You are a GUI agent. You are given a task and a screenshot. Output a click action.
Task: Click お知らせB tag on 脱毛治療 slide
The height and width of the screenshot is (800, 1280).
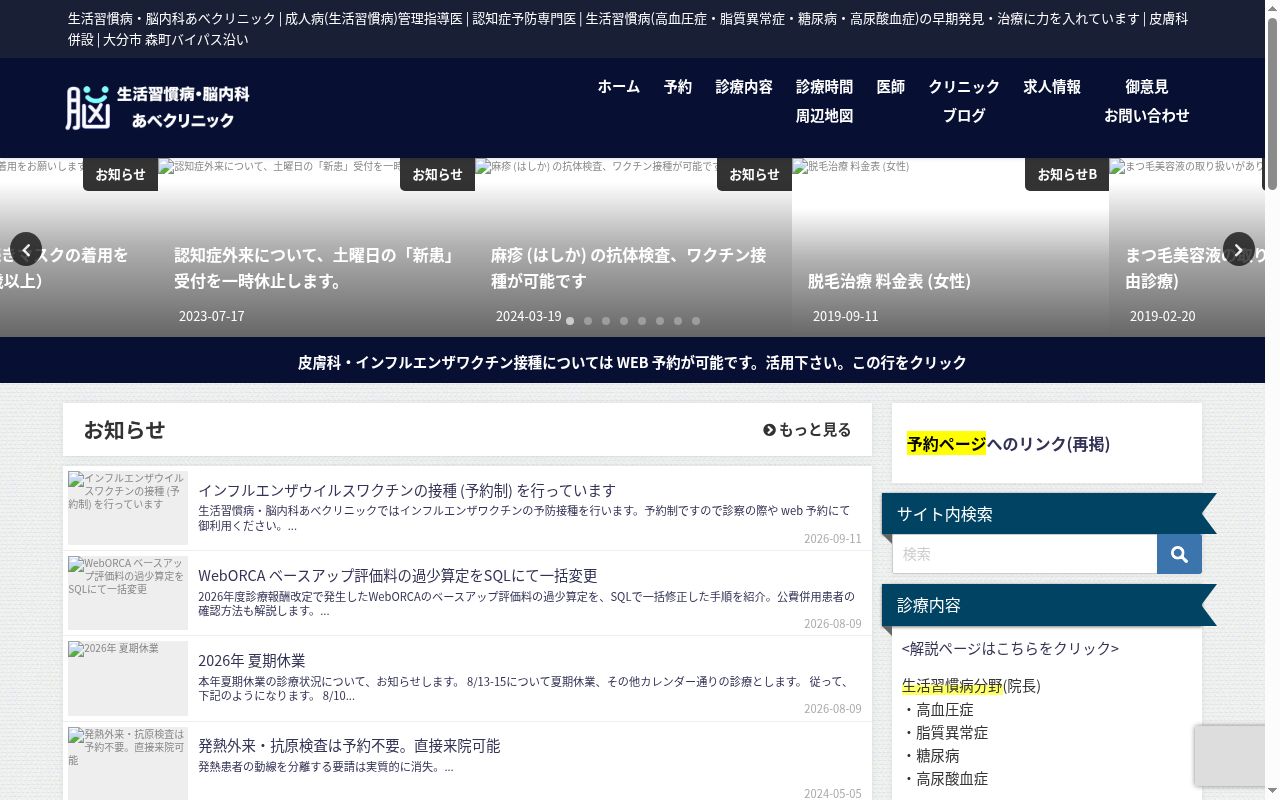click(1067, 174)
